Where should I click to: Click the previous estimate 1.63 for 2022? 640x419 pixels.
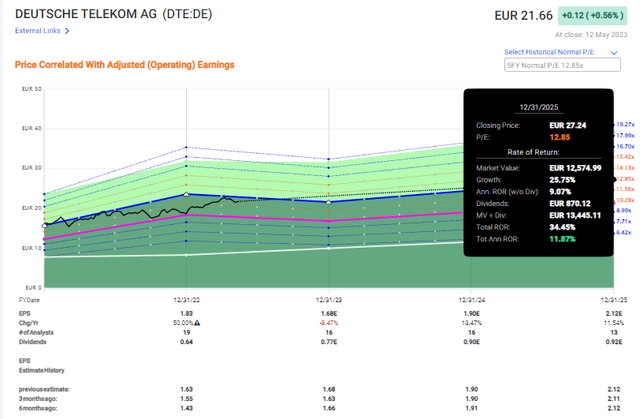pyautogui.click(x=187, y=389)
